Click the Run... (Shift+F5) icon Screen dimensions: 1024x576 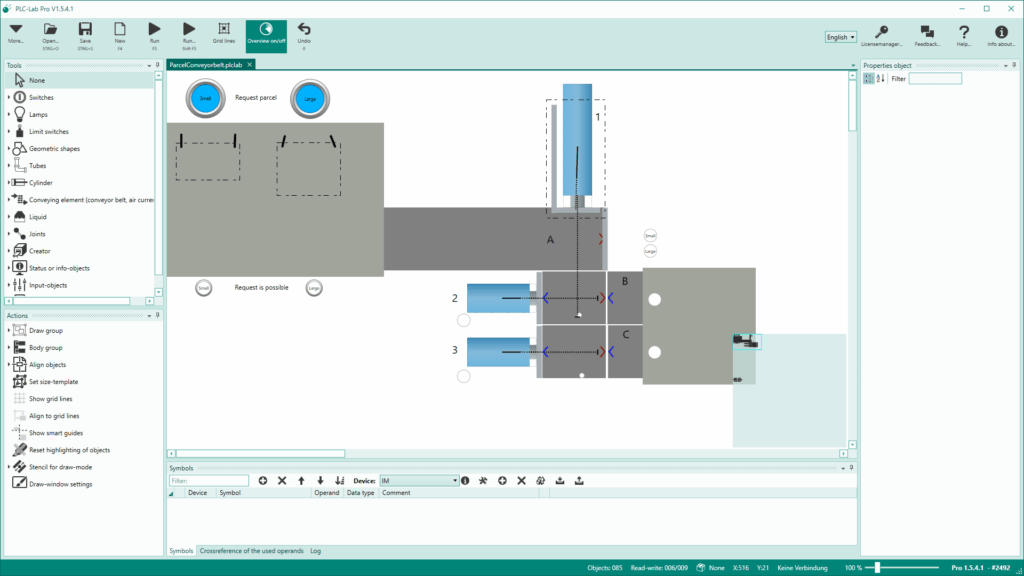(189, 35)
